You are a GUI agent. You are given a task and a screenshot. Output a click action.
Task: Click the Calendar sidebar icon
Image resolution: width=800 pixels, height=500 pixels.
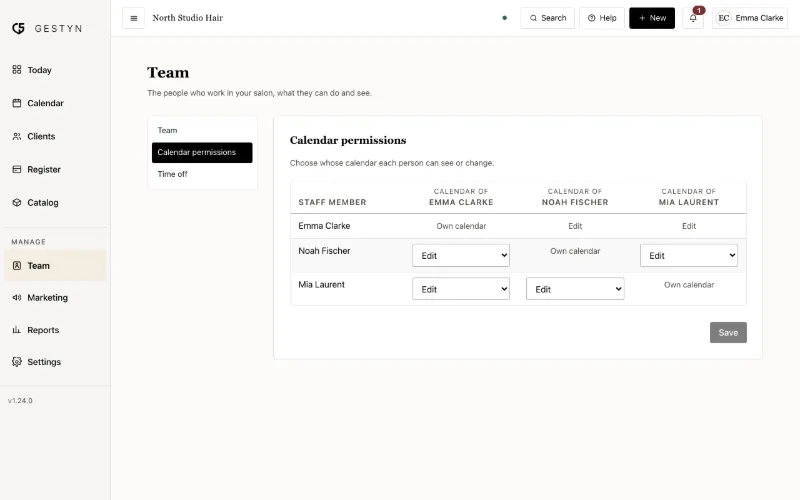[x=17, y=103]
